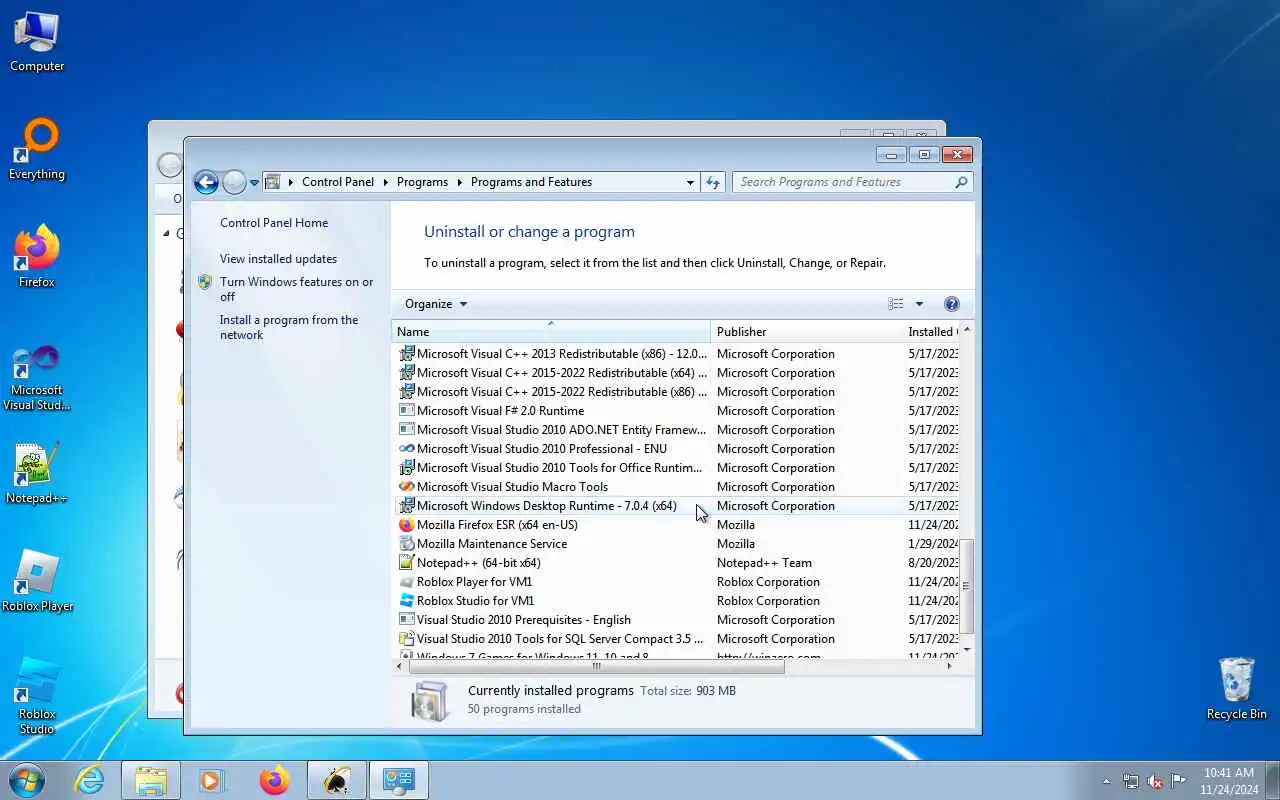Click Programs and Features breadcrumb
The width and height of the screenshot is (1280, 800).
coord(531,182)
